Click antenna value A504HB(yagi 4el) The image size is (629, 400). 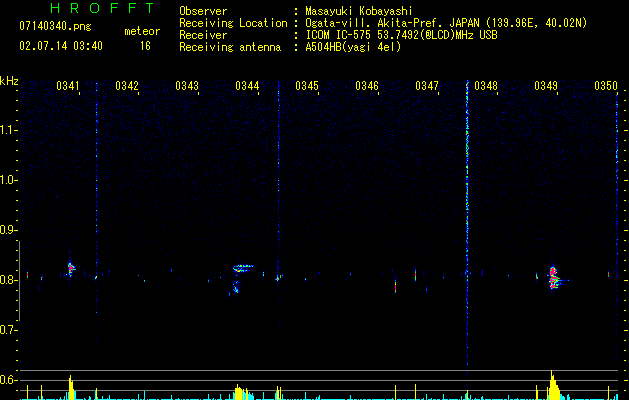point(353,47)
